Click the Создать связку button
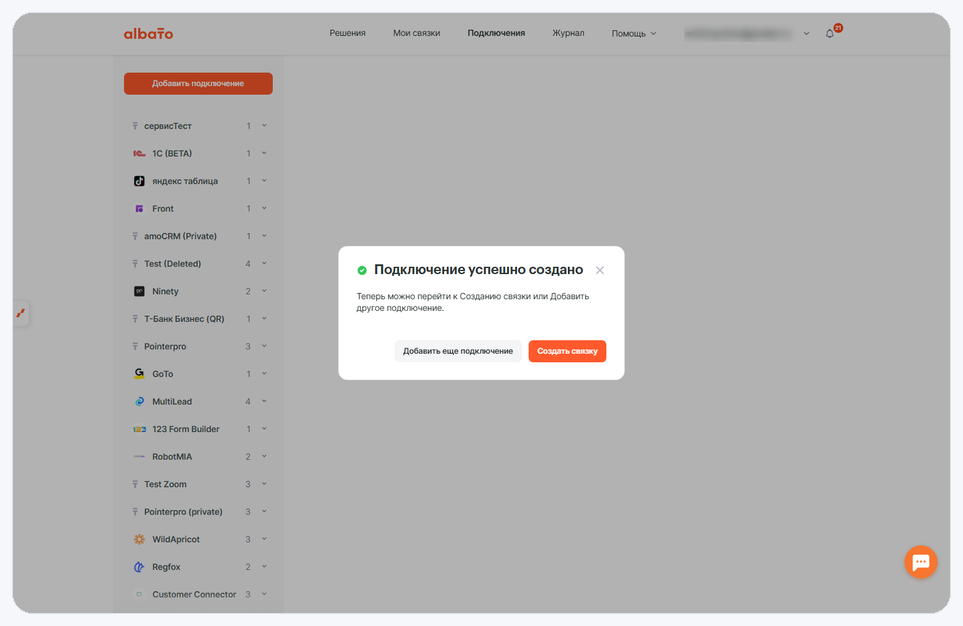This screenshot has width=963, height=626. point(567,351)
